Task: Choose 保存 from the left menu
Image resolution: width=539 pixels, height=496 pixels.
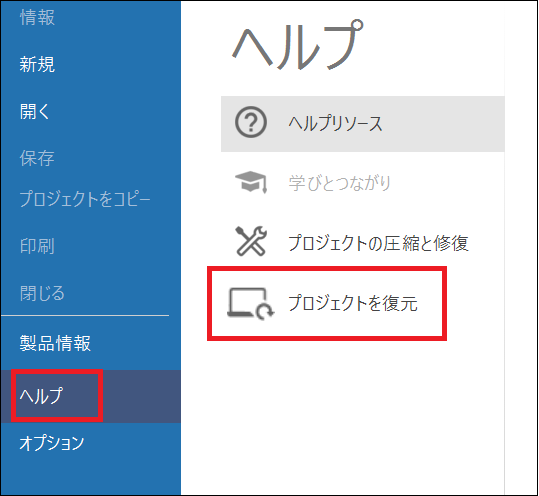Action: [x=37, y=158]
